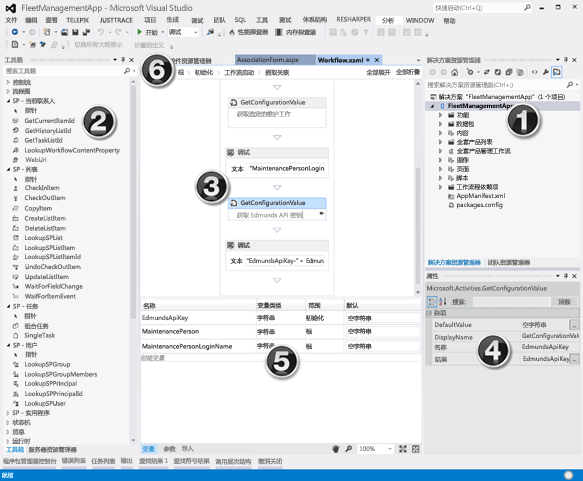Click the pan hand icon in workflow designer
583x481 pixels.
(335, 449)
